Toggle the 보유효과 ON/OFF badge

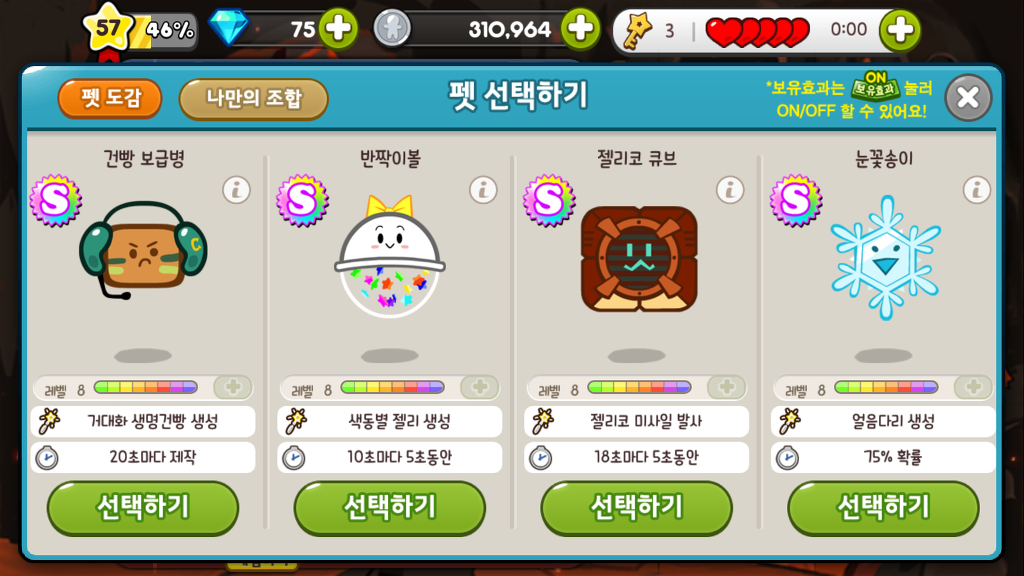[875, 86]
